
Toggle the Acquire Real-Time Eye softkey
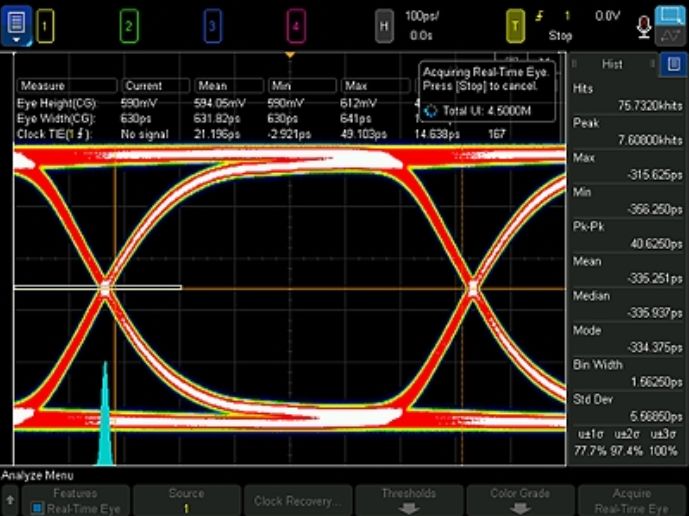[x=632, y=501]
